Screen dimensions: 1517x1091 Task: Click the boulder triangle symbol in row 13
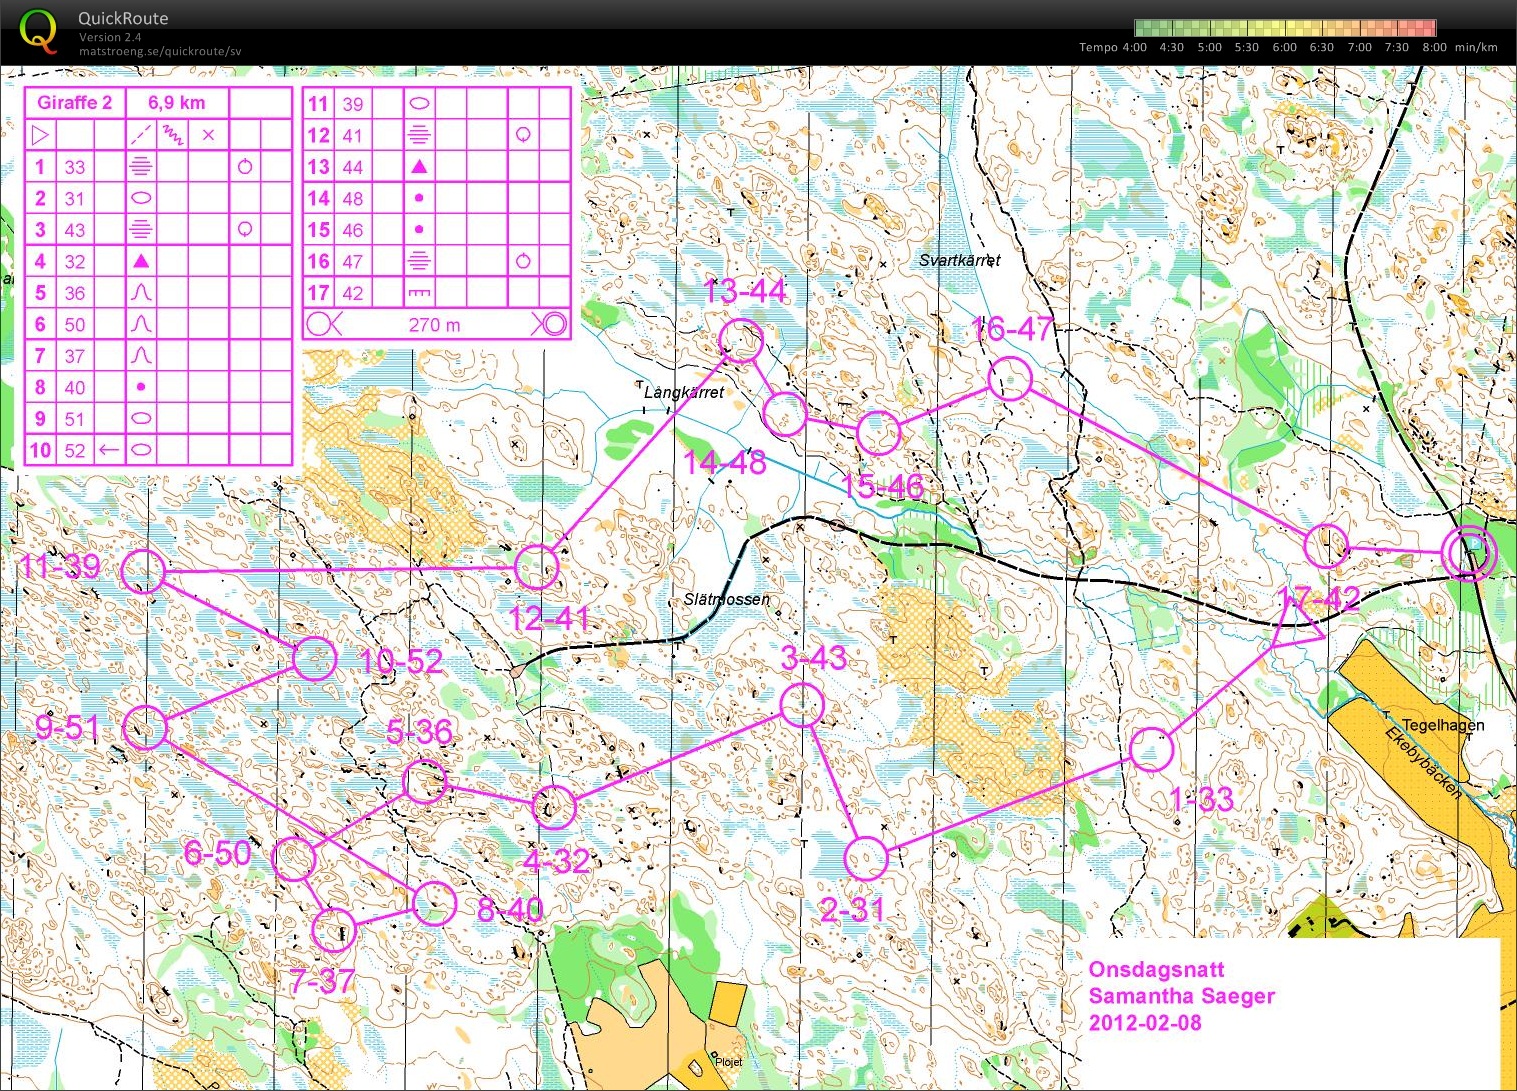419,166
